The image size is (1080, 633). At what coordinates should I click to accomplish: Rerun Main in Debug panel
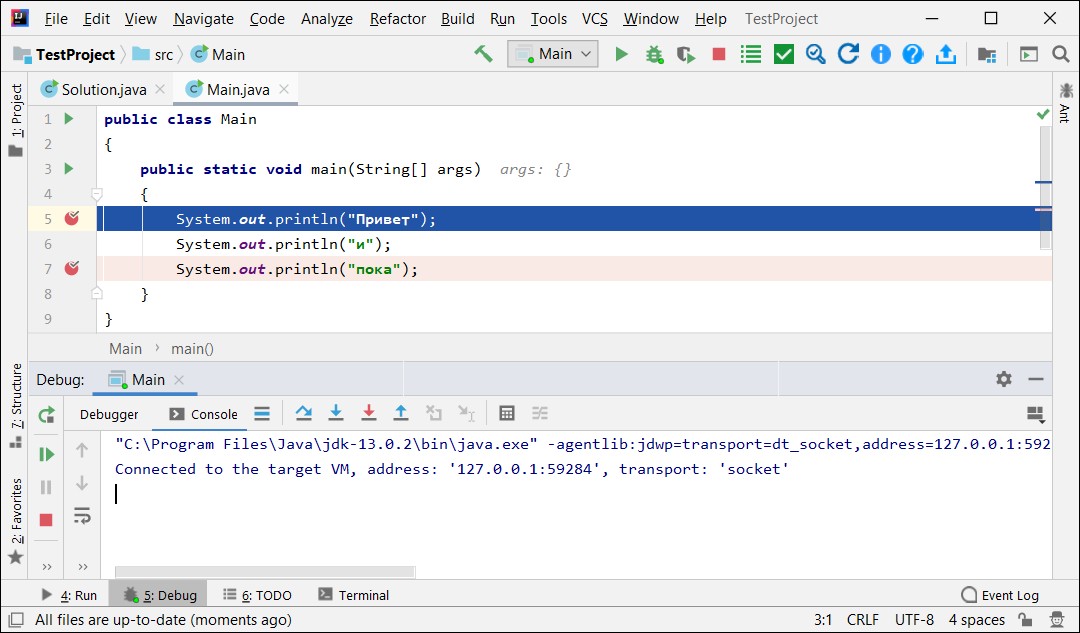click(46, 415)
